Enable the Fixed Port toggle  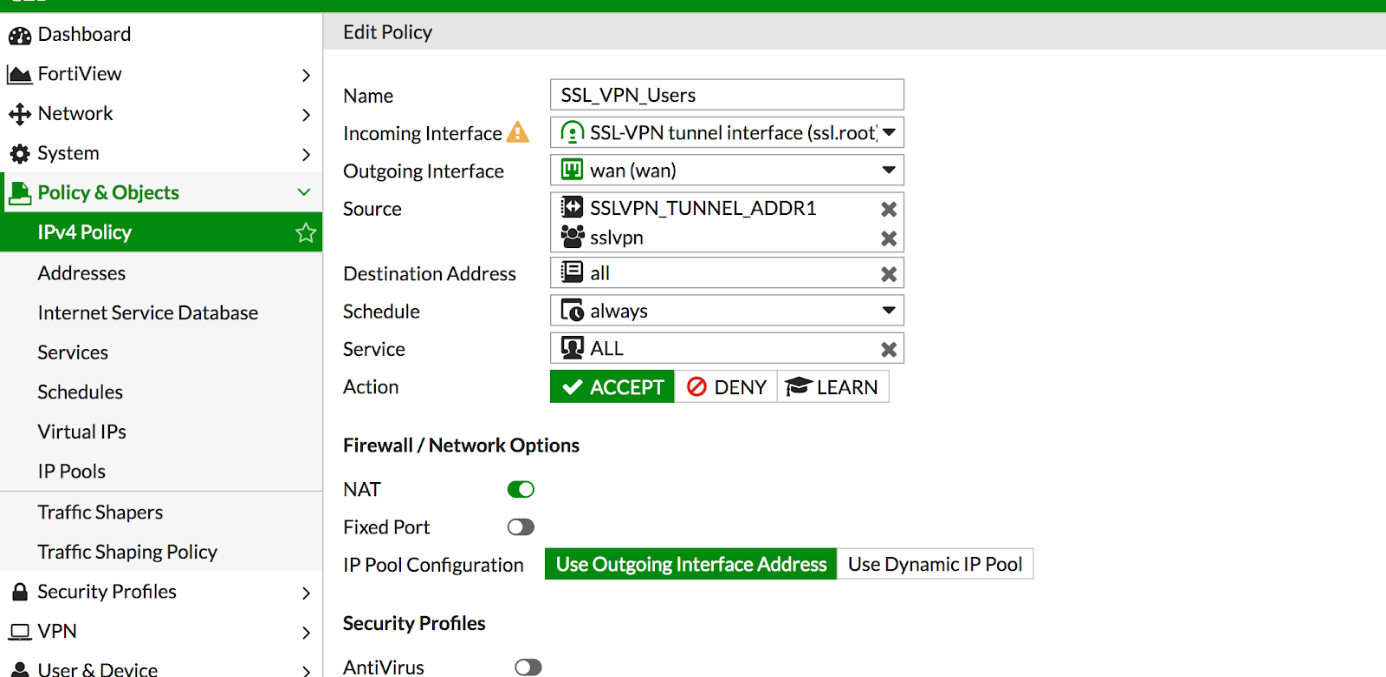coord(521,527)
